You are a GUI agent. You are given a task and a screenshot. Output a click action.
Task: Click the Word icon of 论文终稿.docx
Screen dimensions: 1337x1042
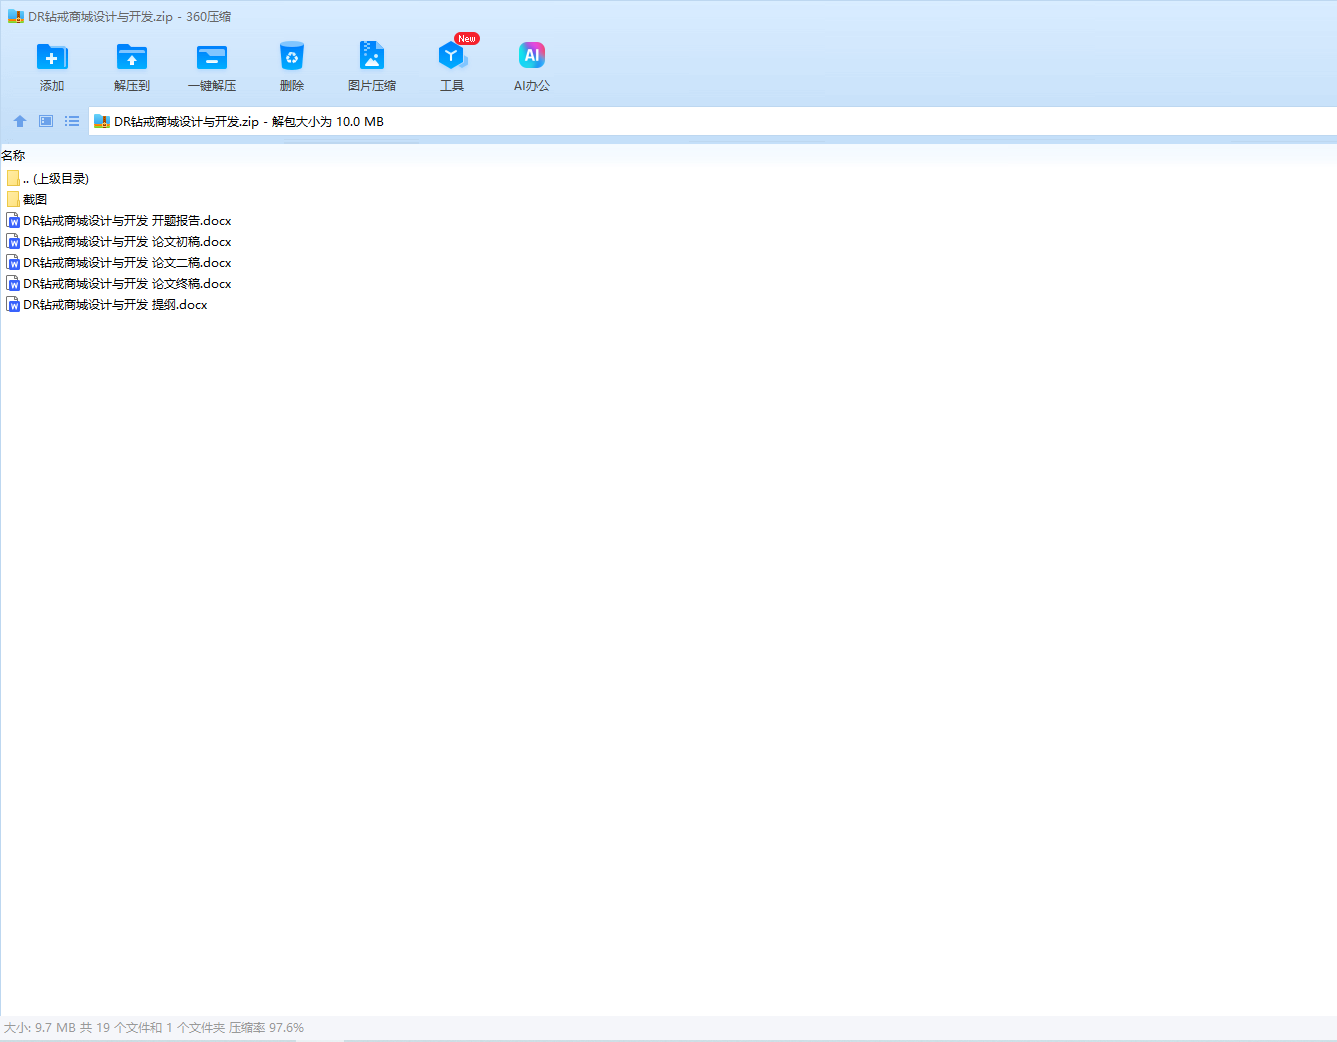click(13, 284)
